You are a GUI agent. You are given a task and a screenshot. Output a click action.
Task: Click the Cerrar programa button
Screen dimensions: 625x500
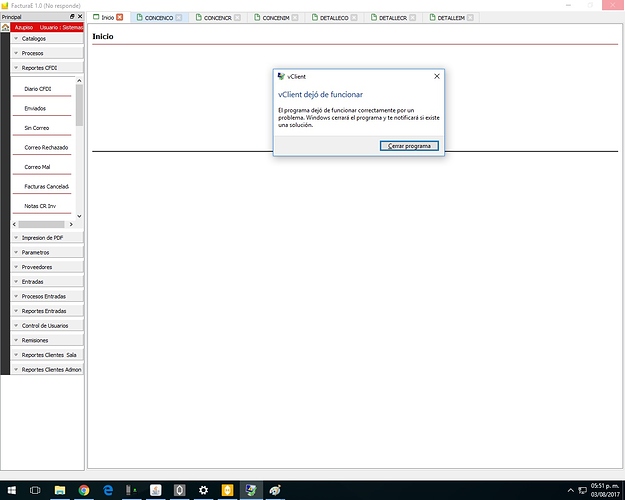tap(409, 146)
